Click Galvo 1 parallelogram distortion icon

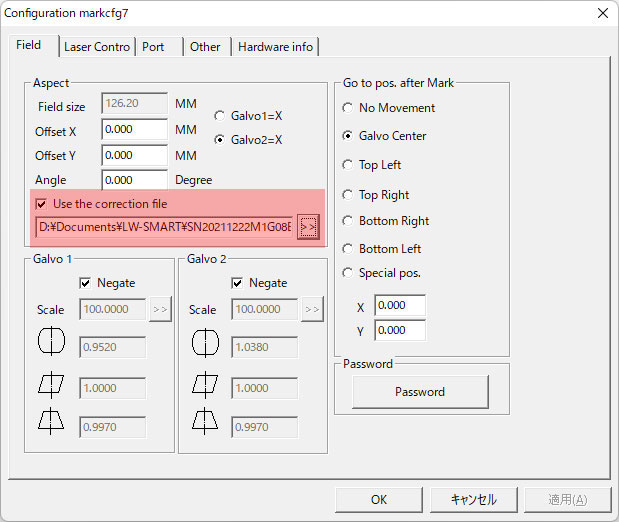tap(51, 385)
